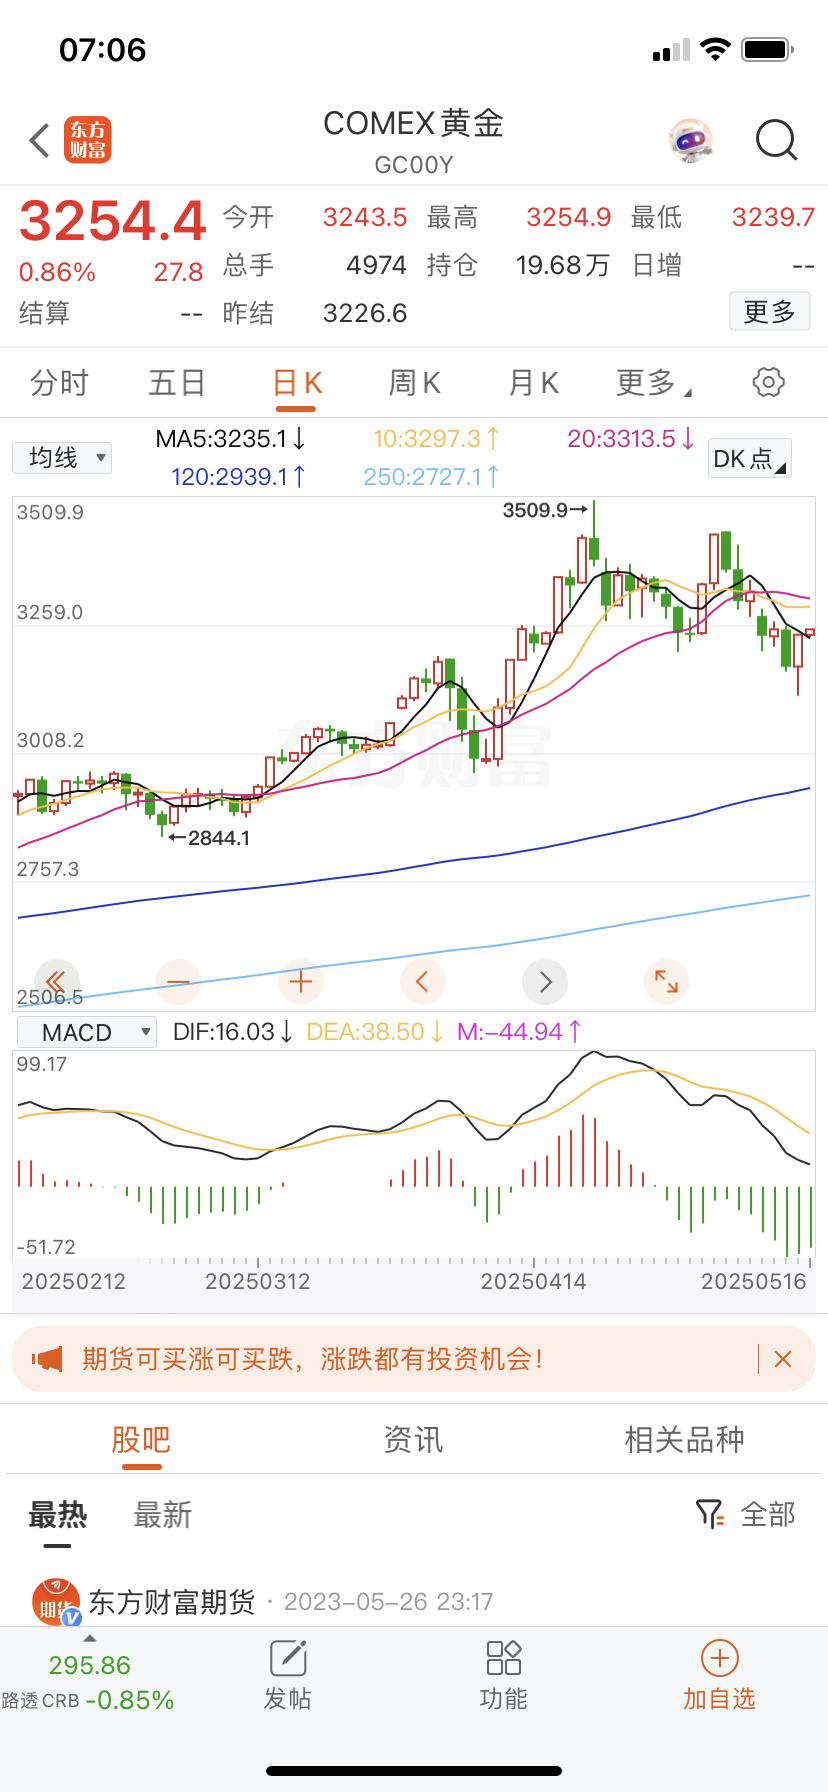The height and width of the screenshot is (1792, 828).
Task: Show 最新 posts
Action: pos(162,1515)
